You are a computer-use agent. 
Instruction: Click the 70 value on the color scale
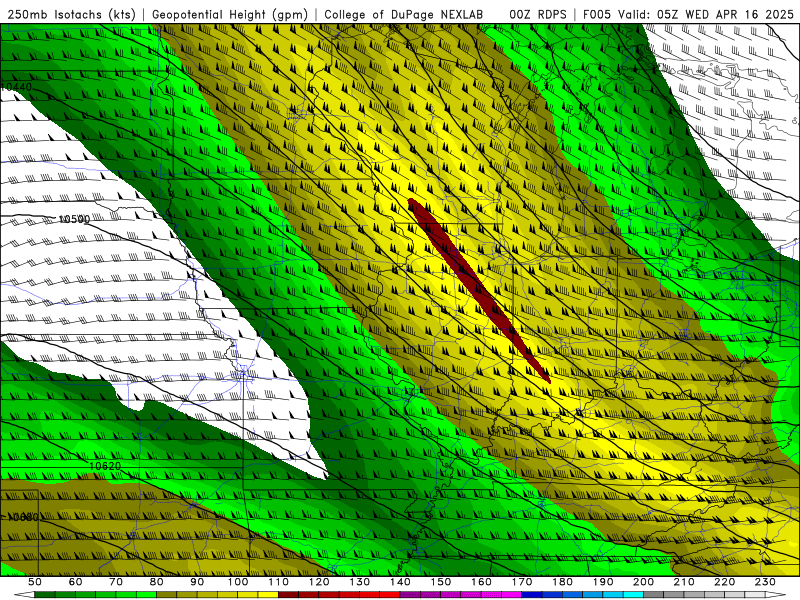(x=116, y=582)
